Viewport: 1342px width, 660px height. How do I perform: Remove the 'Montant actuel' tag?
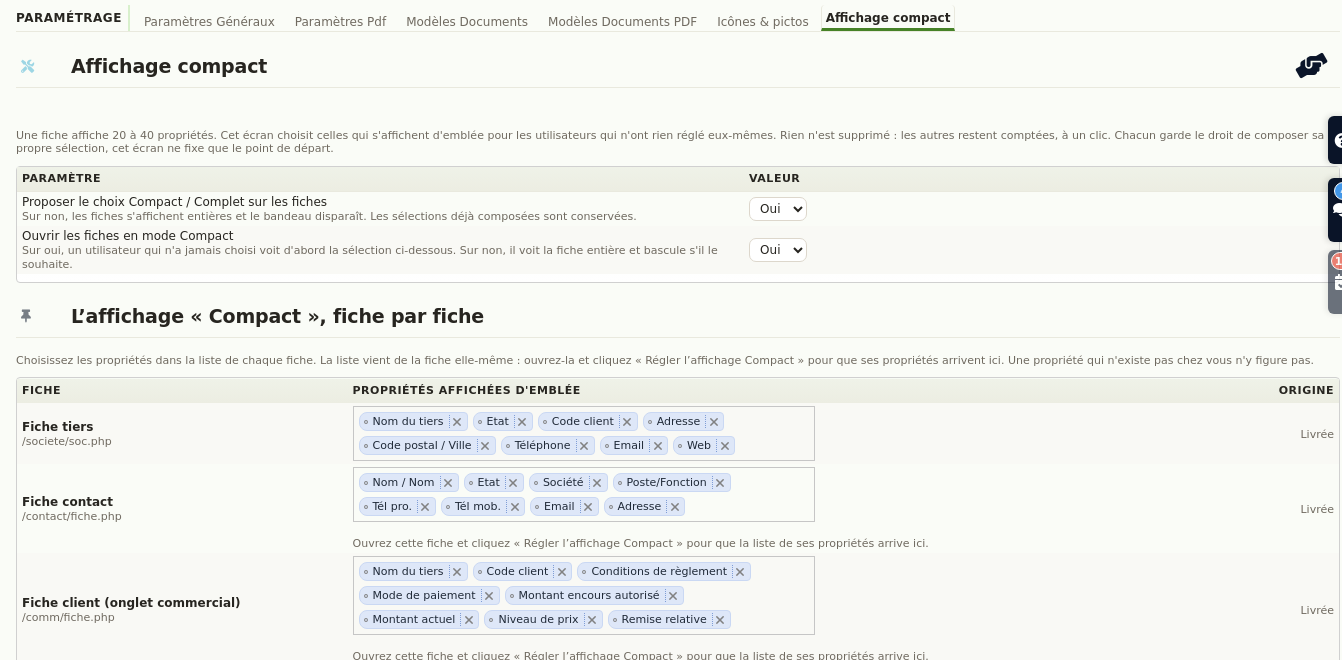[468, 620]
